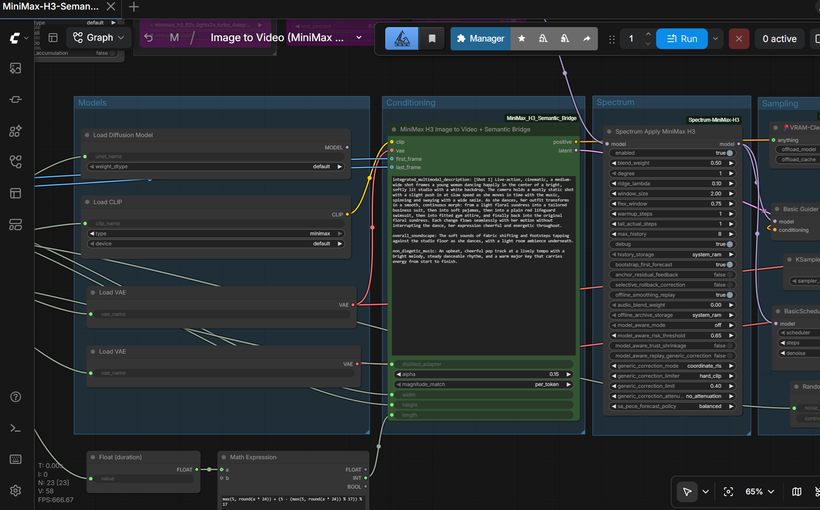Cancel run with red X button
This screenshot has height=510, width=820.
[738, 39]
